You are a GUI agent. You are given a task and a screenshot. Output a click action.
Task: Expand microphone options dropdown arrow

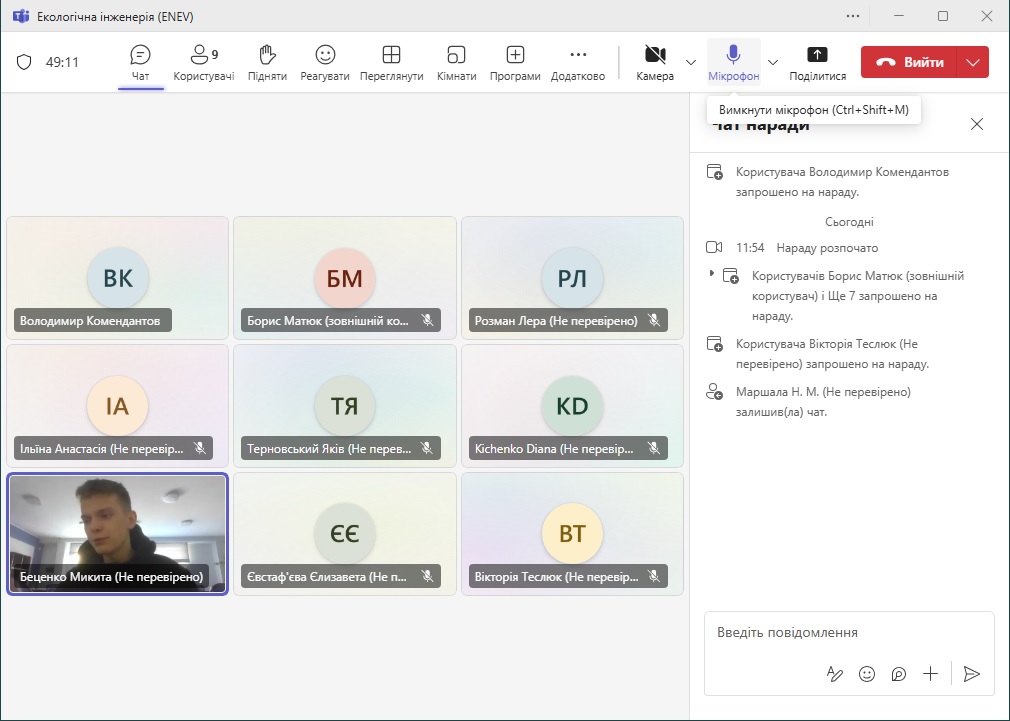772,62
